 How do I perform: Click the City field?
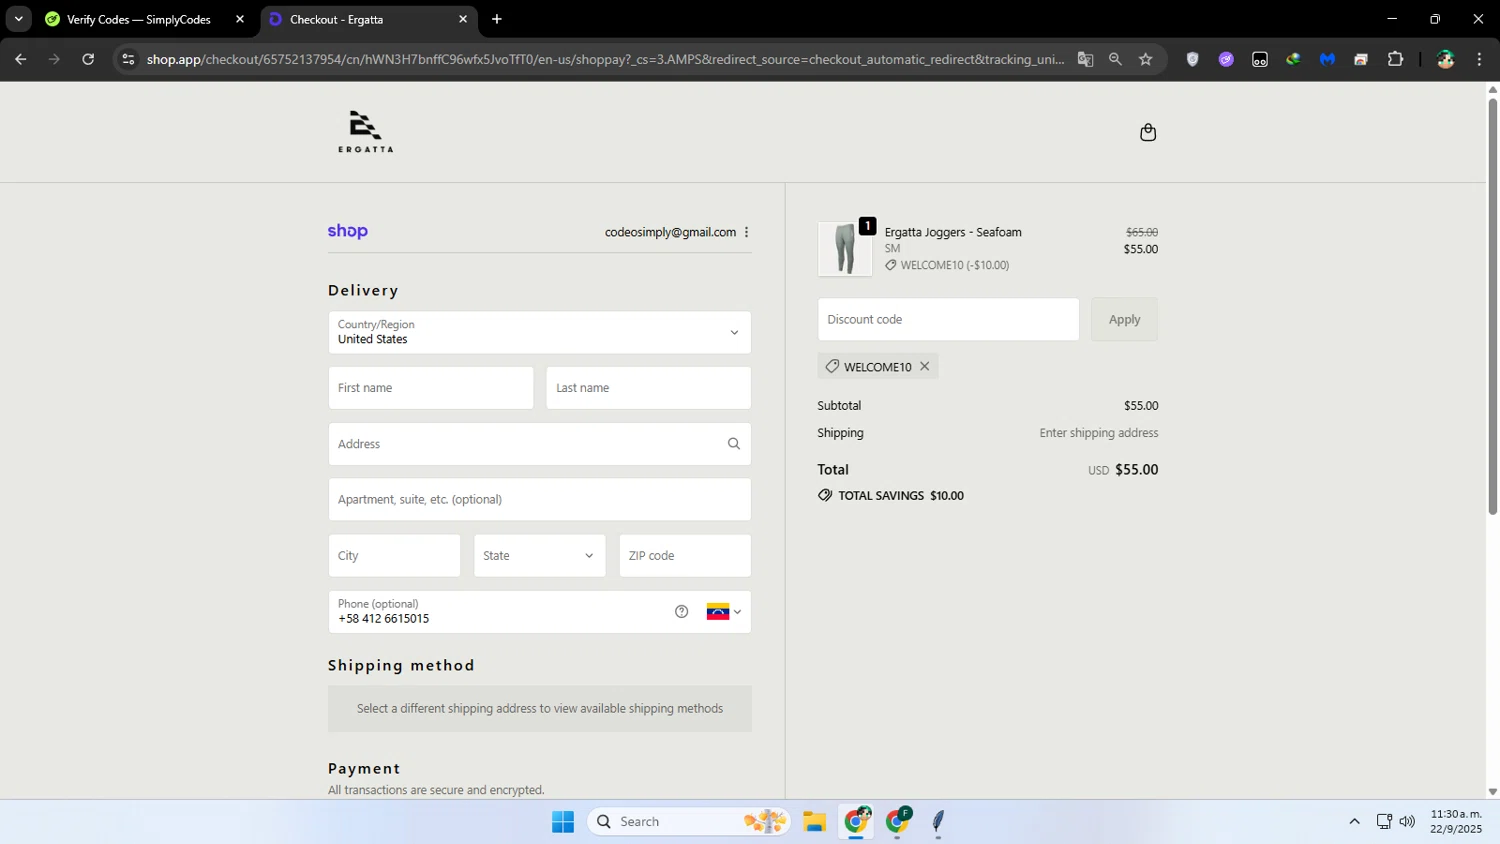point(394,556)
